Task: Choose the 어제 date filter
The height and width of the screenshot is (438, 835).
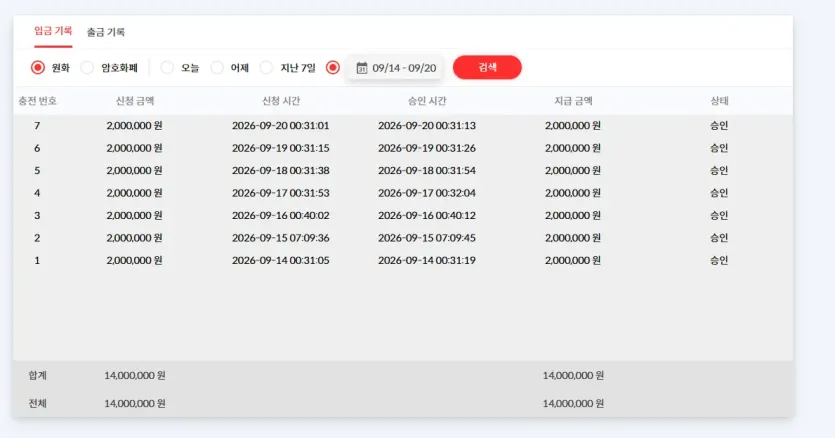Action: click(217, 68)
